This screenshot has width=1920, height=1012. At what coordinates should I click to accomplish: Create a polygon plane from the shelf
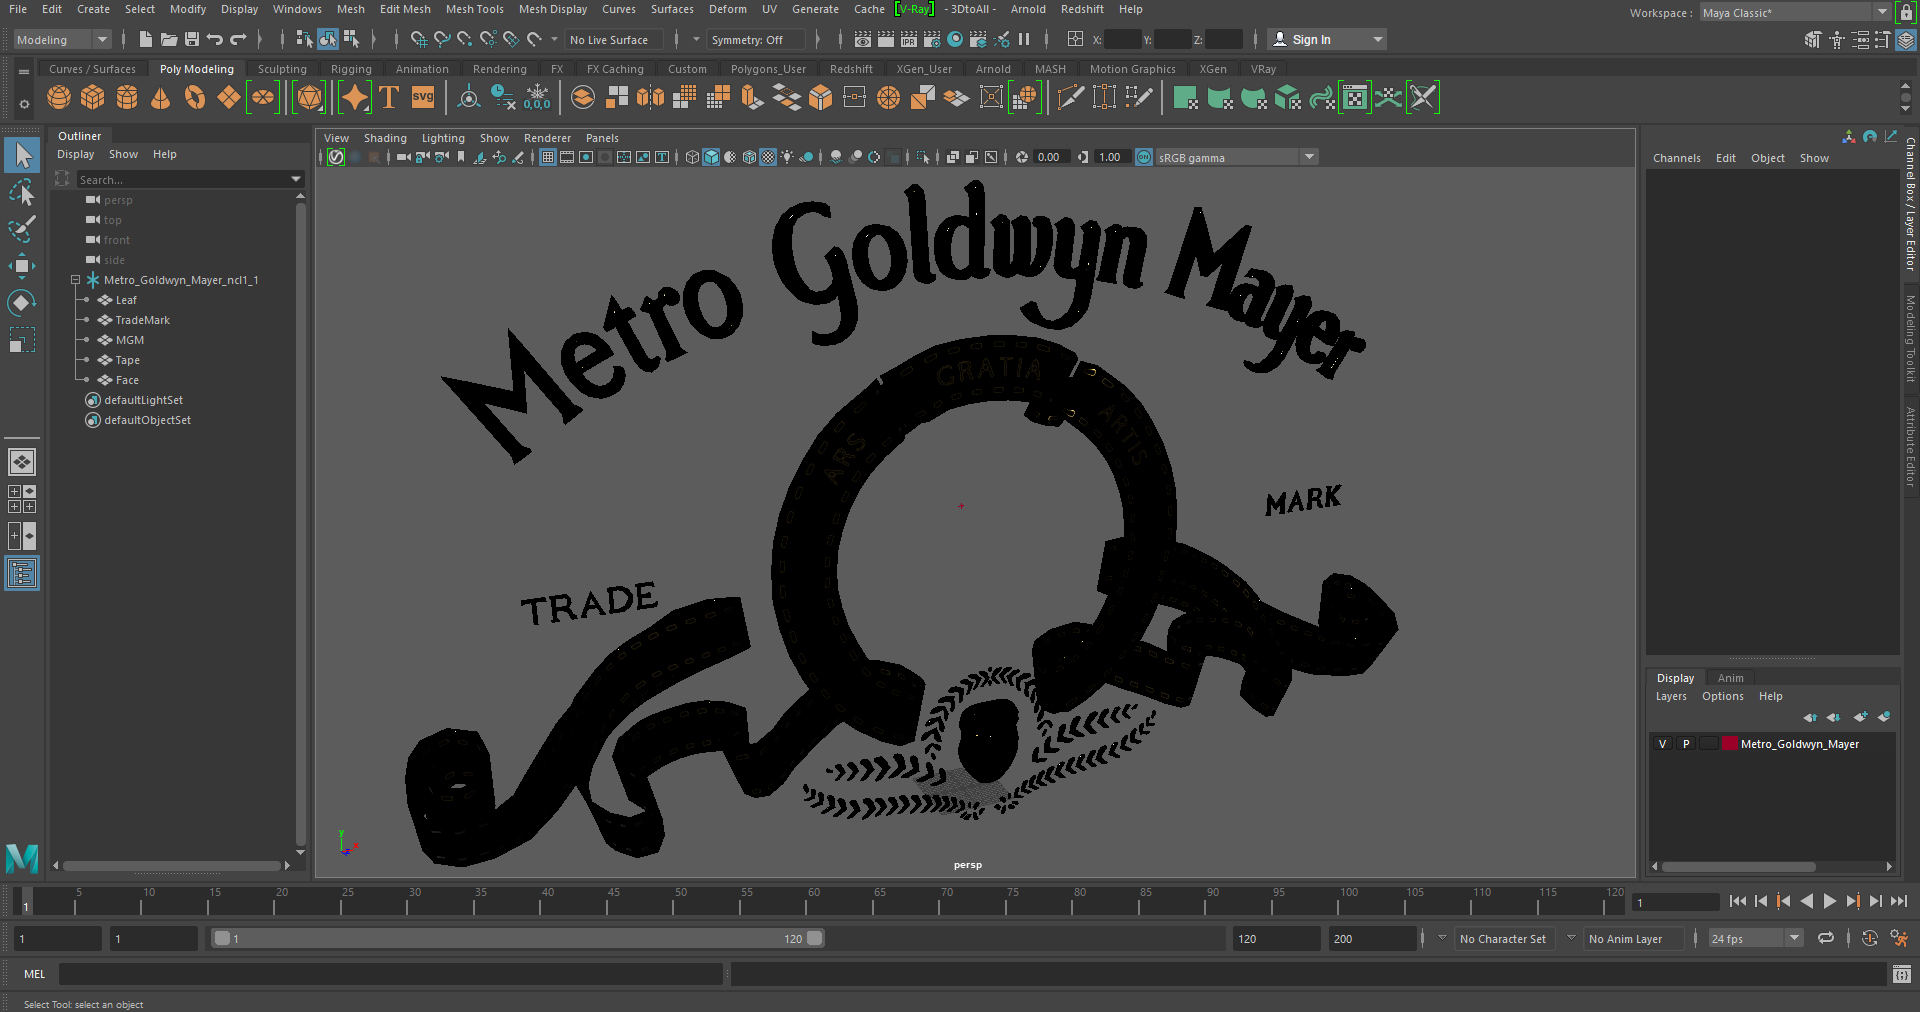(x=229, y=97)
